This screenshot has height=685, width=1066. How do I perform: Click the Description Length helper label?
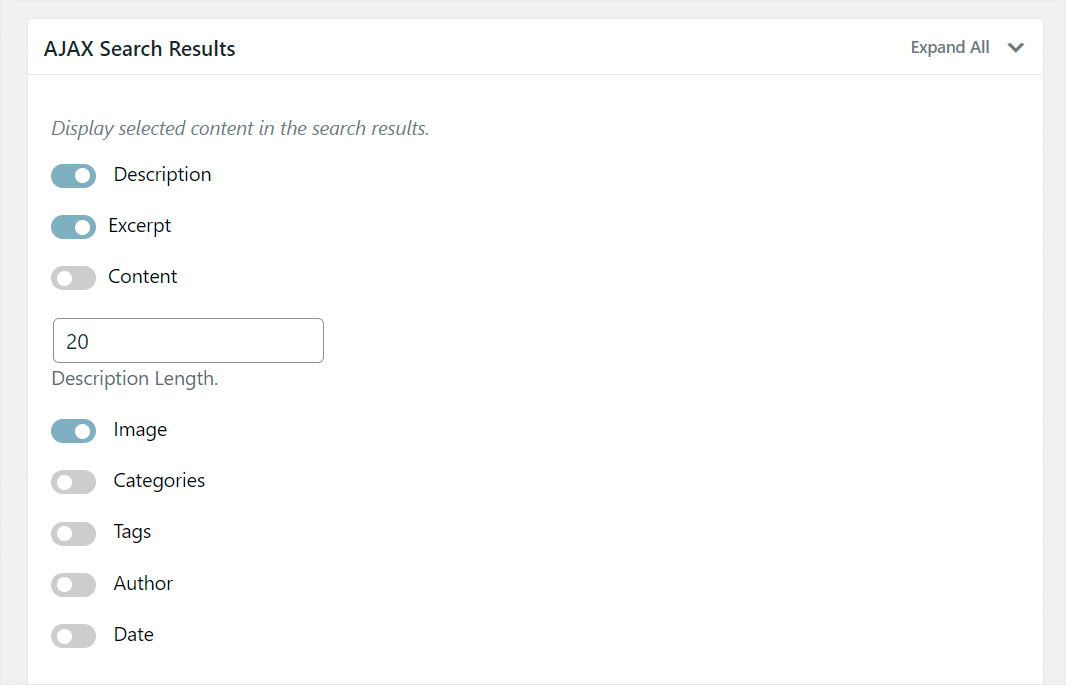(x=134, y=378)
